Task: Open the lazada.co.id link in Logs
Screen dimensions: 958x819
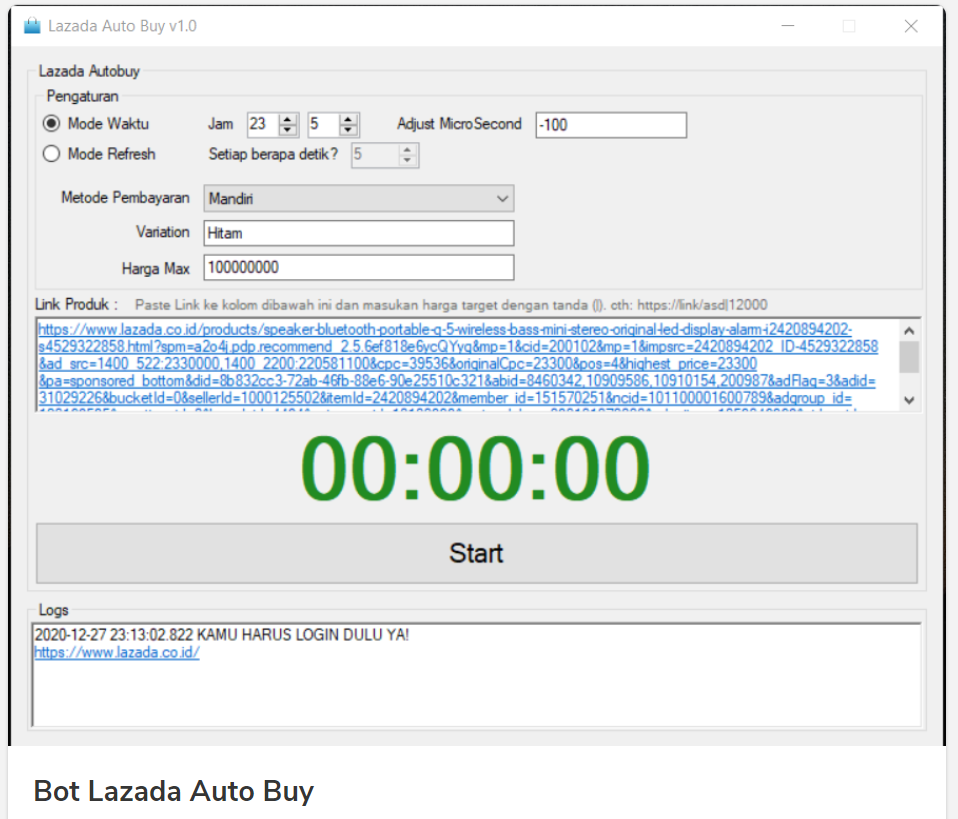Action: tap(117, 652)
